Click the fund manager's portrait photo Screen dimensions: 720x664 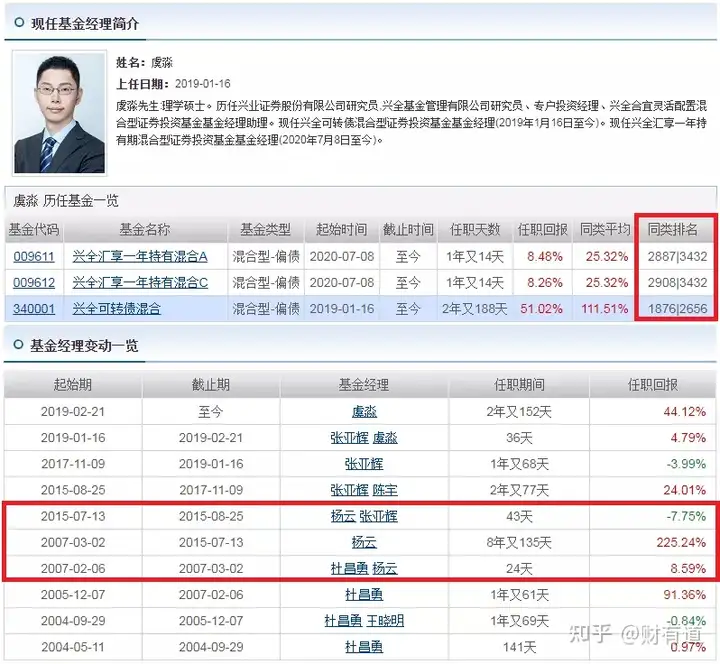coord(60,113)
